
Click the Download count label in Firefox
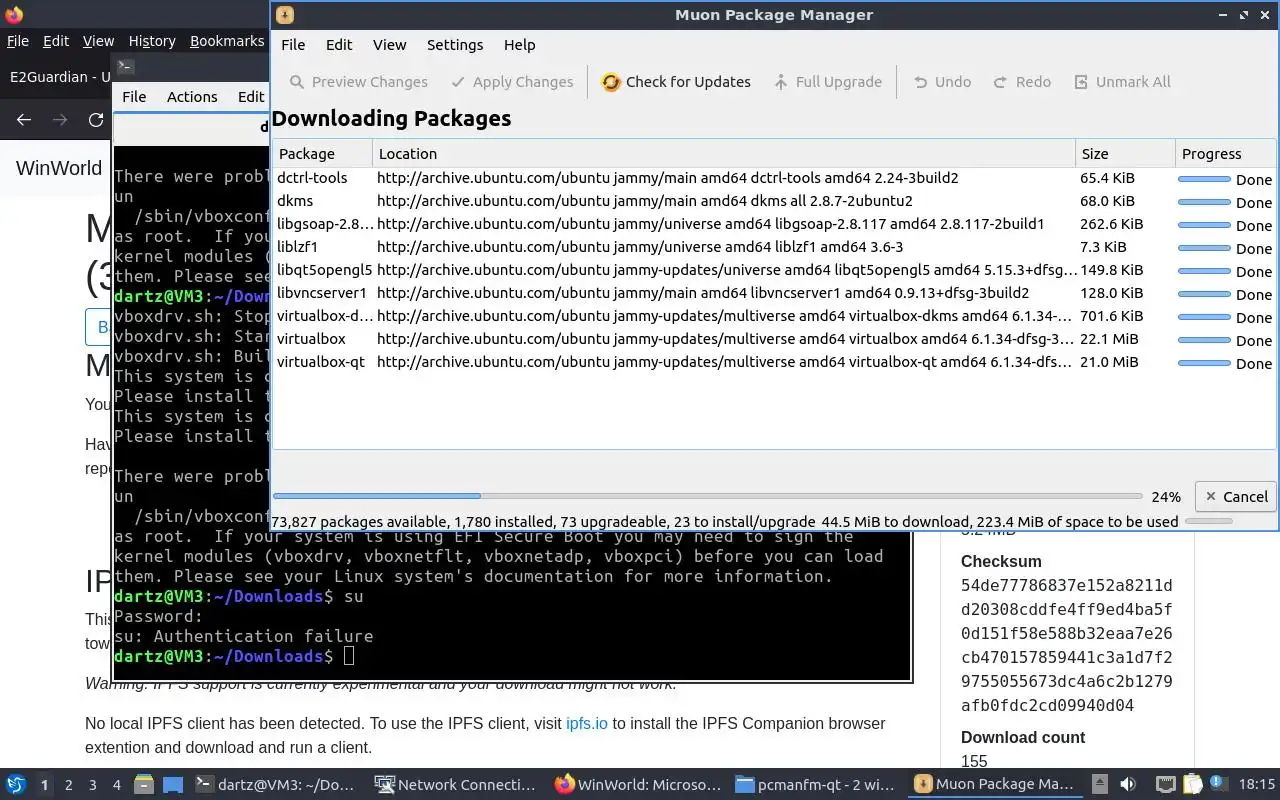click(1023, 738)
